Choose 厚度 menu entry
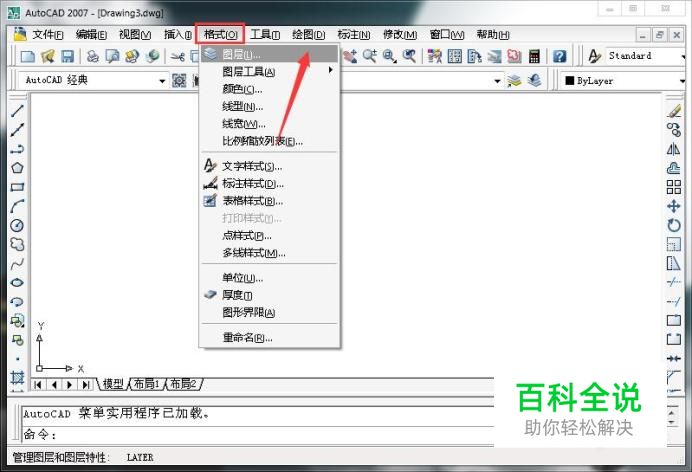The height and width of the screenshot is (472, 692). click(x=270, y=295)
